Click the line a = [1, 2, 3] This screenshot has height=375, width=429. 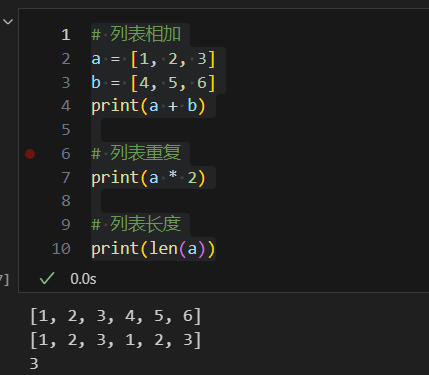pyautogui.click(x=153, y=59)
